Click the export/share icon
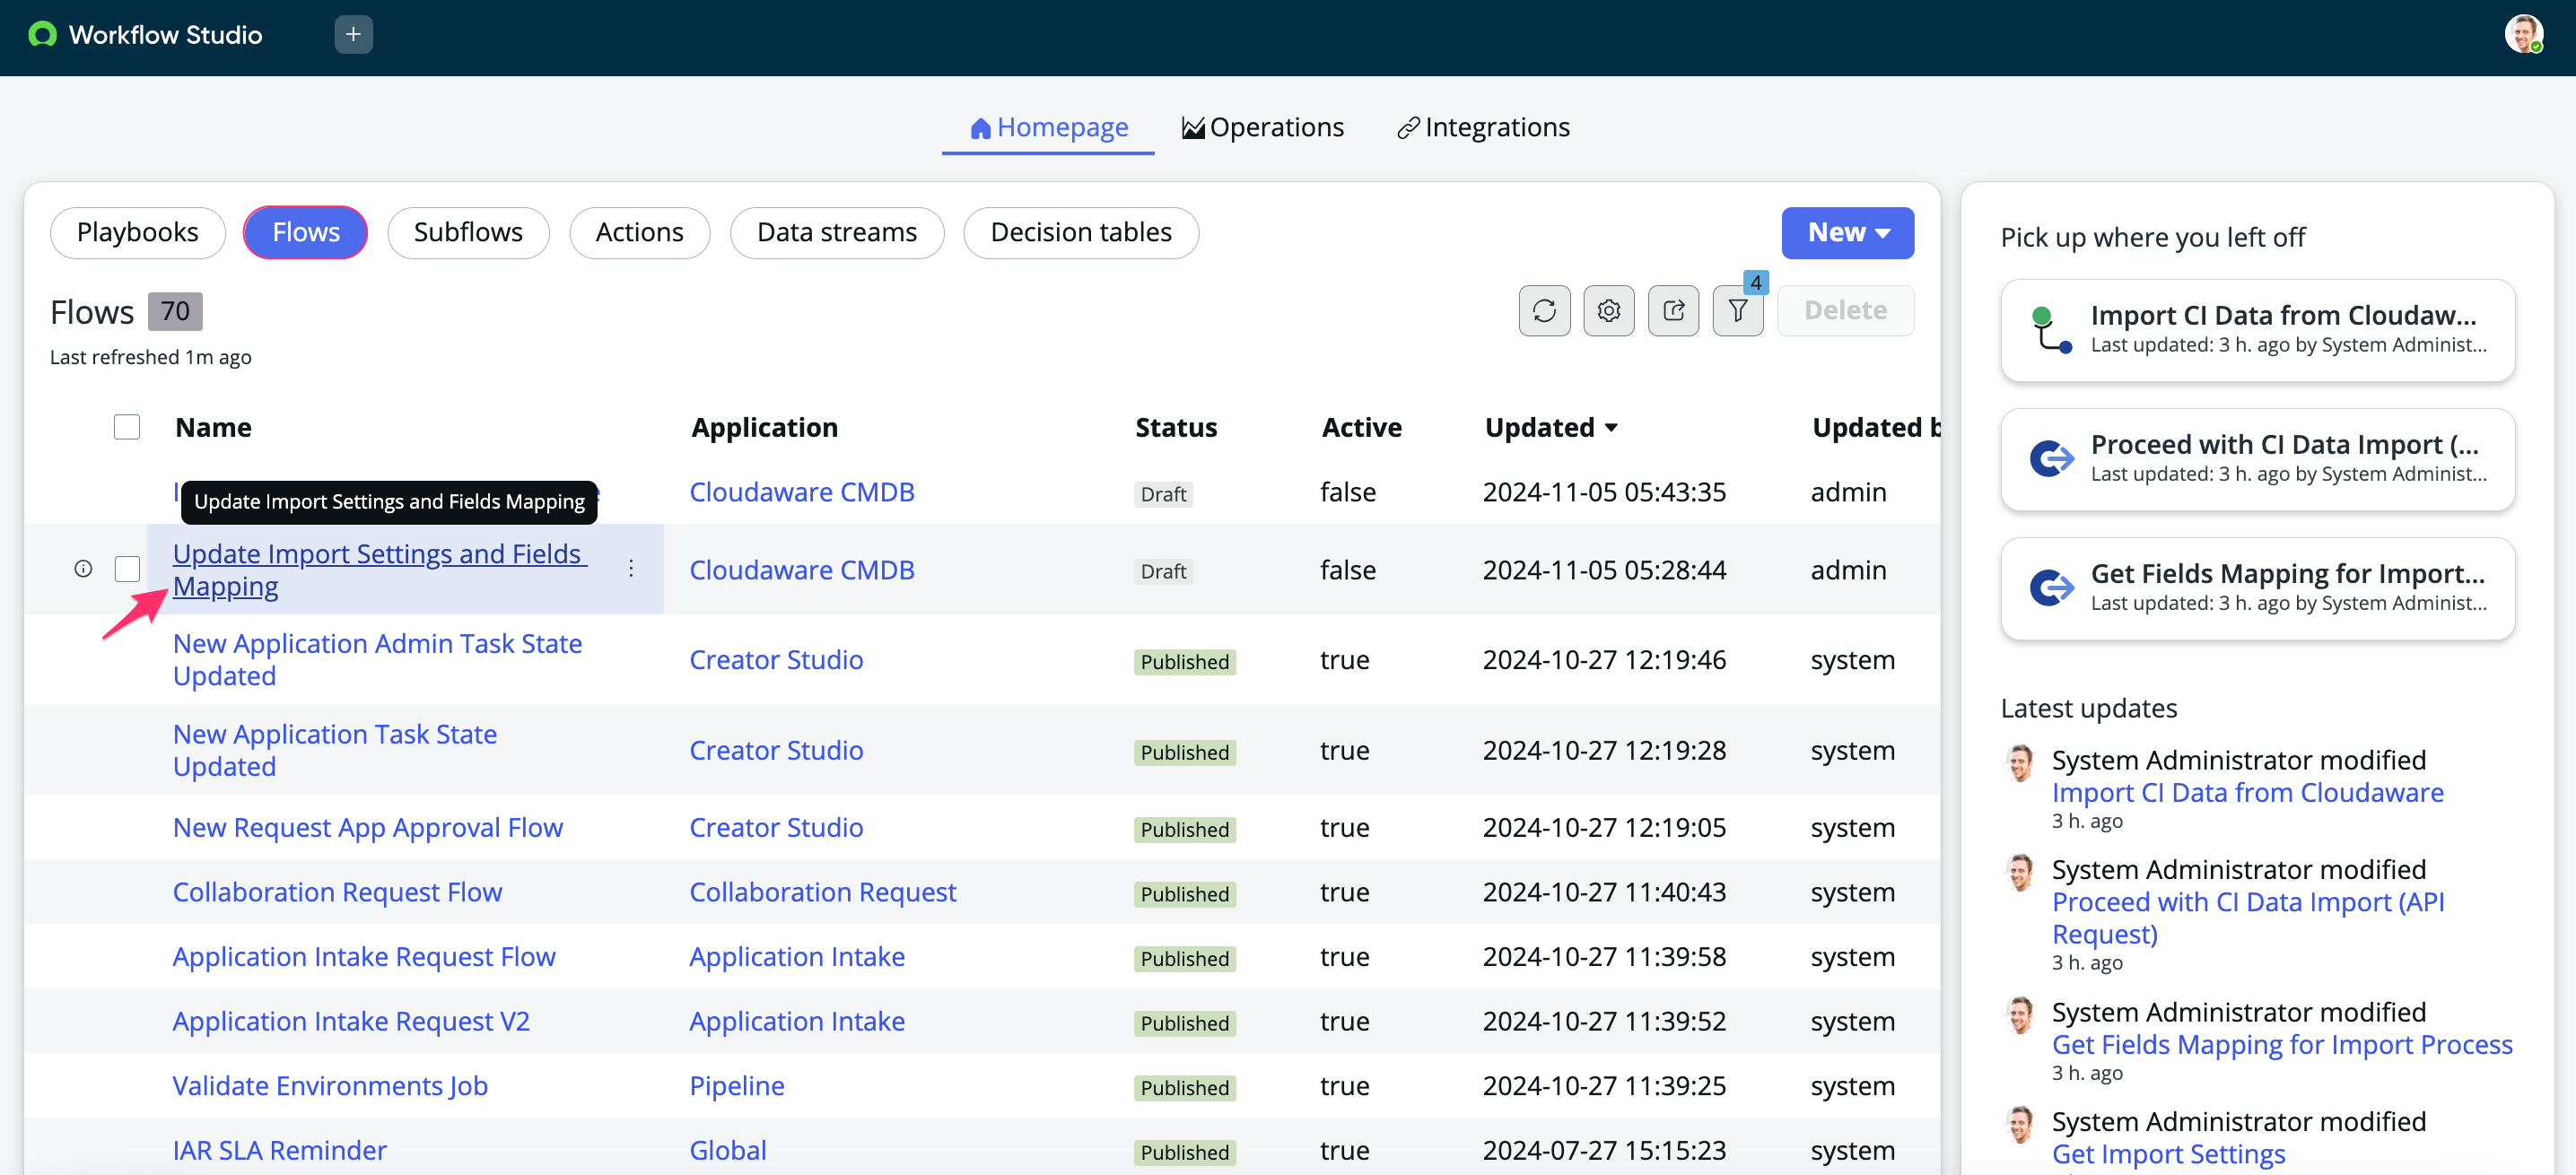 point(1674,309)
